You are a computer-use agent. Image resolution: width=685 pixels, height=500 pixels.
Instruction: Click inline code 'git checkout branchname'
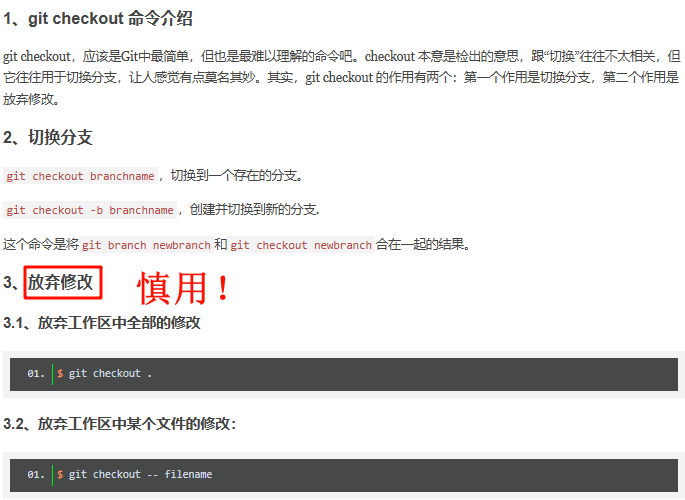click(80, 176)
